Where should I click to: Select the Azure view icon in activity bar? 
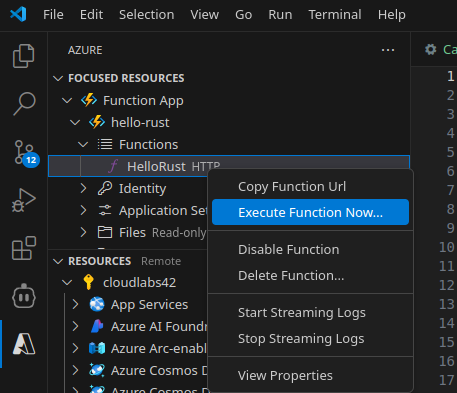[24, 344]
